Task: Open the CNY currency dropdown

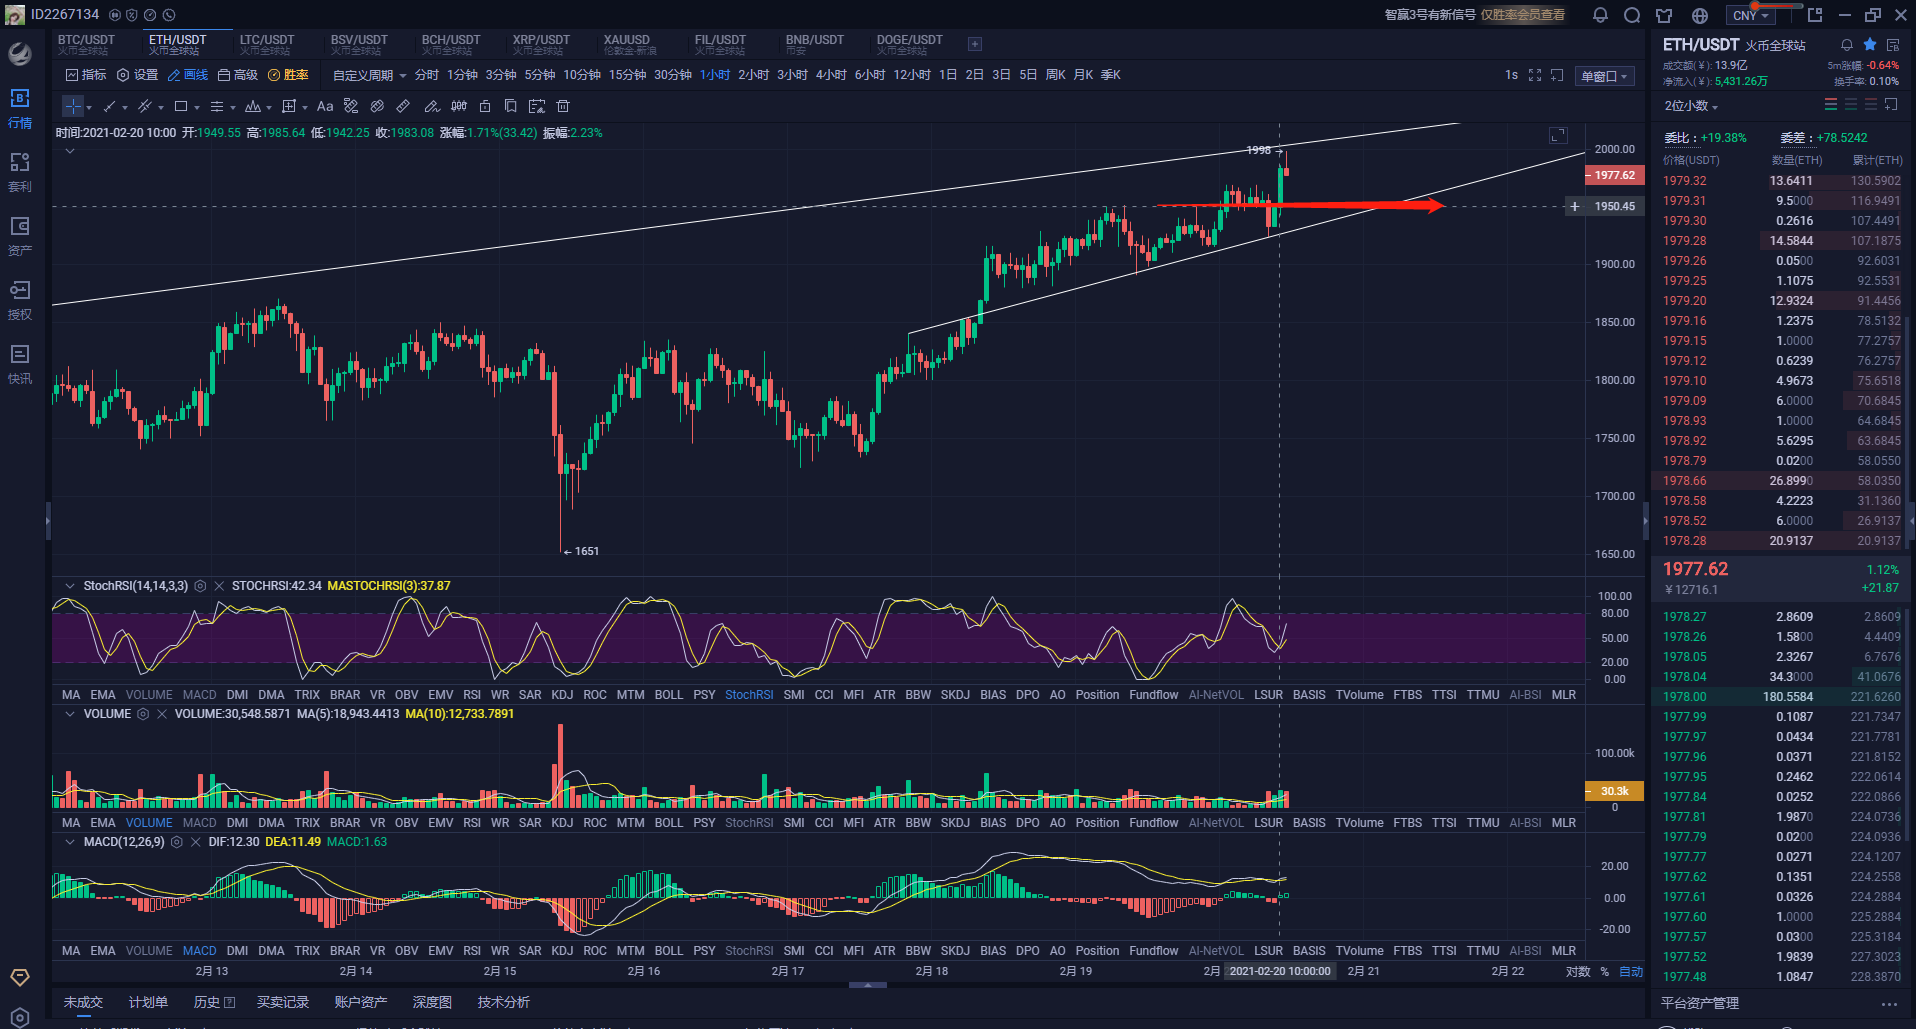Action: 1751,15
